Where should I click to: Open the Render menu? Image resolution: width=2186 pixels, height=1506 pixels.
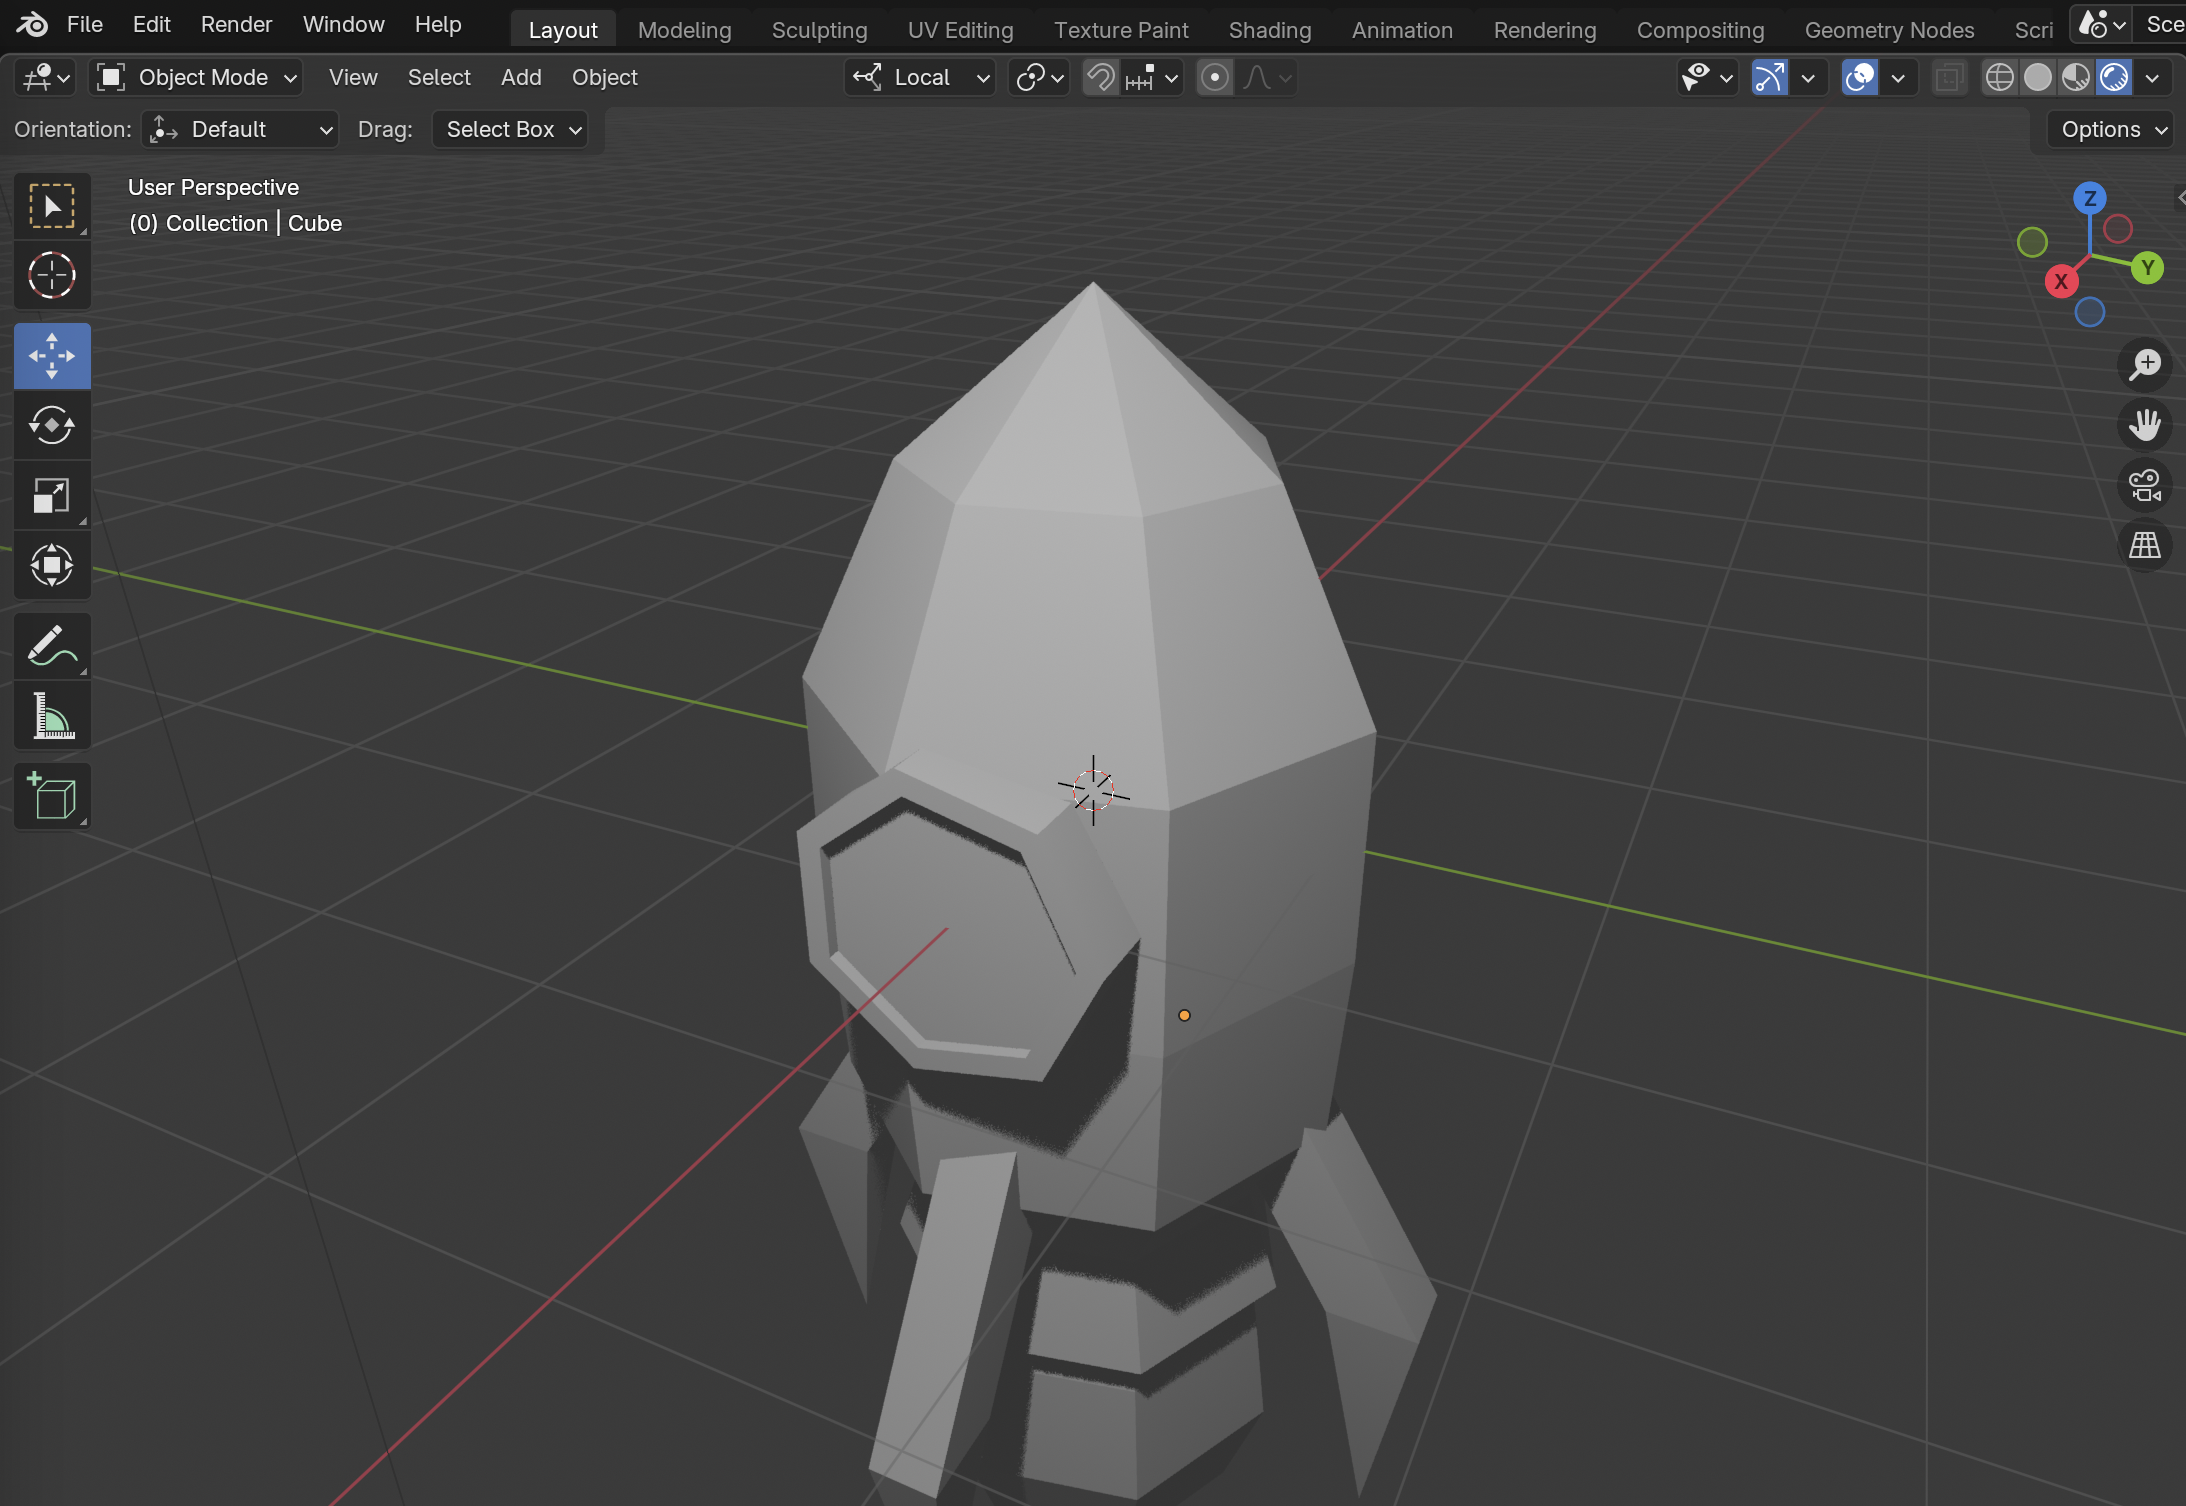[x=236, y=24]
